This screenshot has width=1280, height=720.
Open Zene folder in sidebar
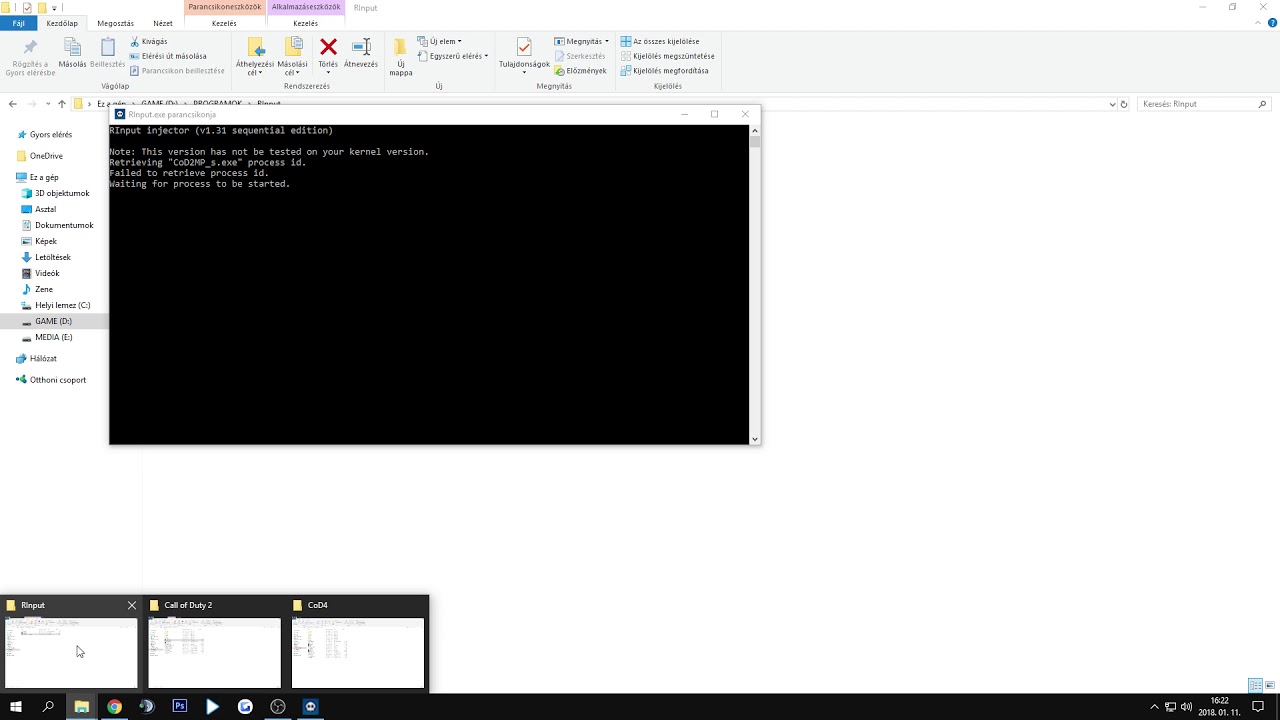click(37, 289)
